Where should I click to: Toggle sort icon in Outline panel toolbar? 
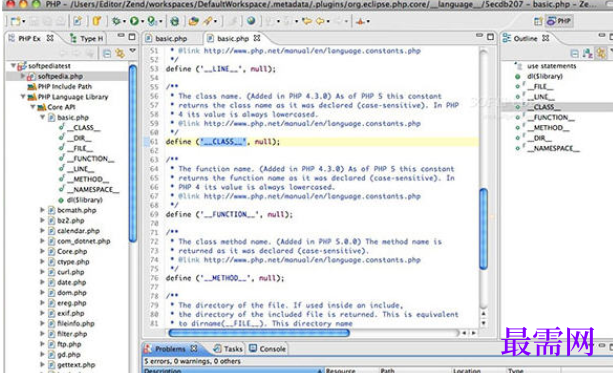[x=587, y=53]
